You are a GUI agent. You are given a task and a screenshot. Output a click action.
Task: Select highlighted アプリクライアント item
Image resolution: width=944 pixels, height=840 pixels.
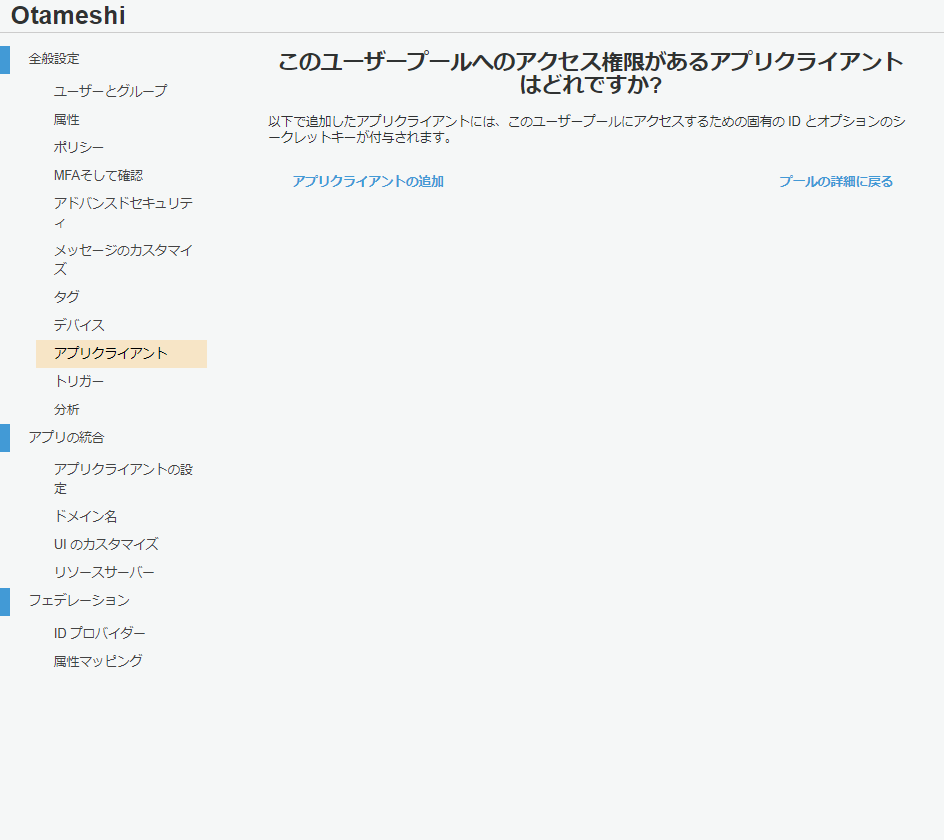[122, 353]
